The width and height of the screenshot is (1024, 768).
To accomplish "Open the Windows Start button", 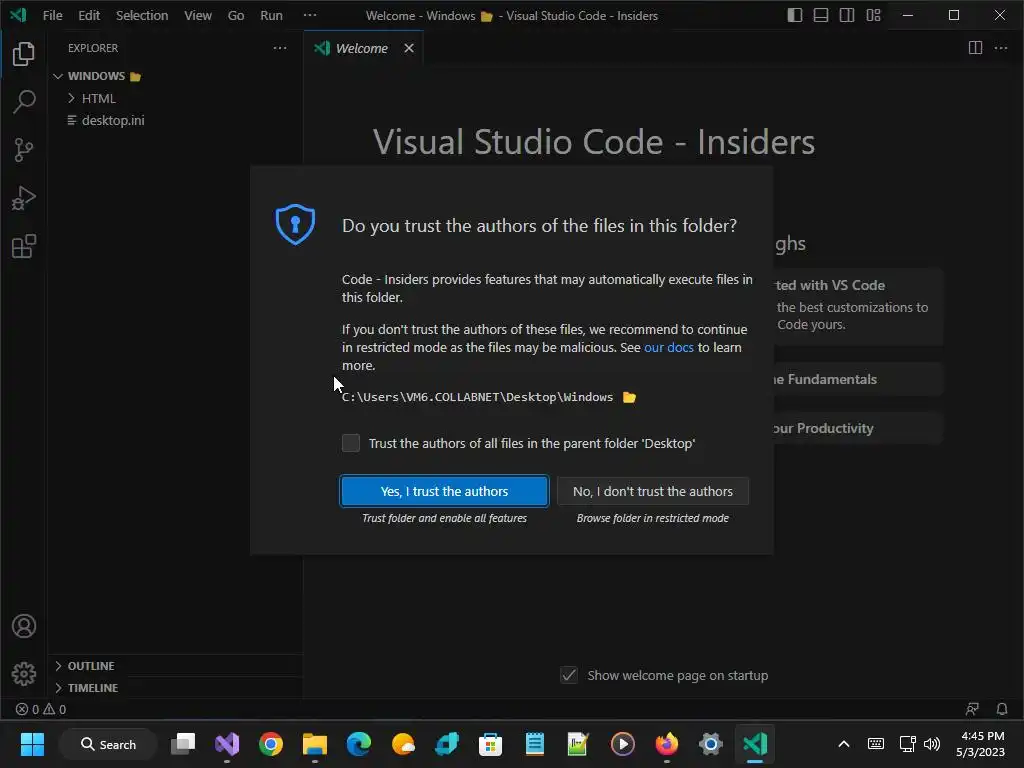I will tap(32, 744).
